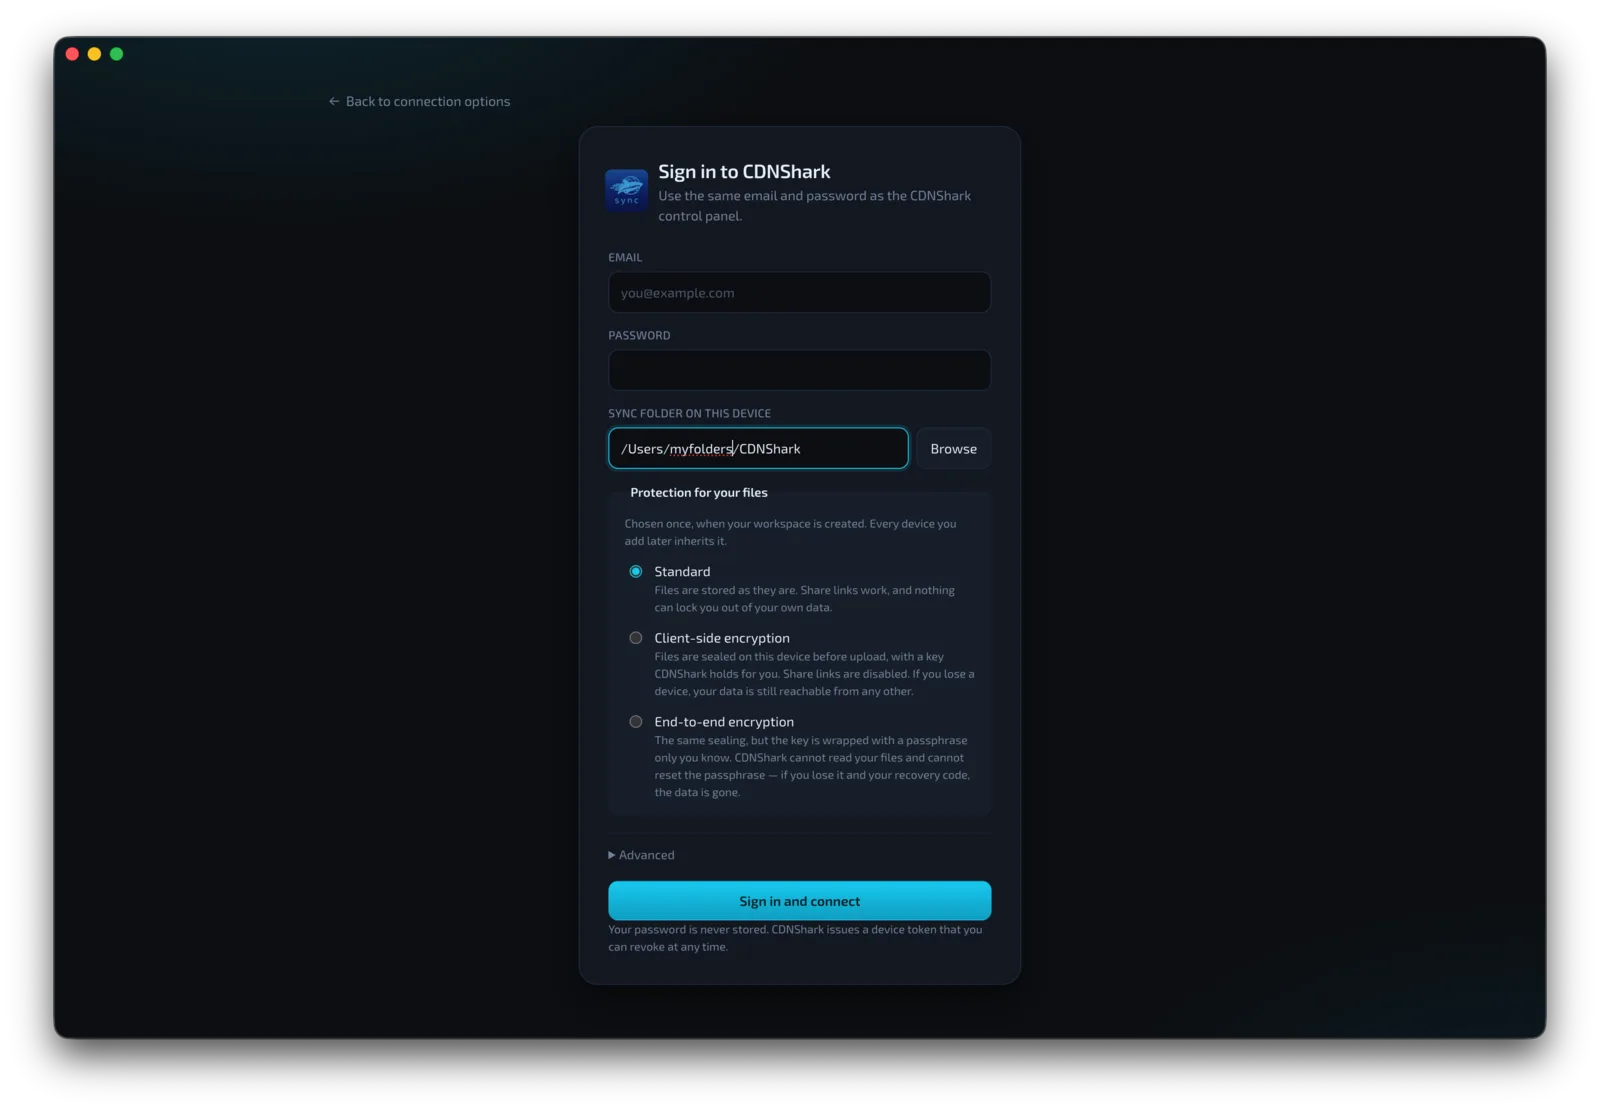Close the window with red button
Image resolution: width=1600 pixels, height=1110 pixels.
72,54
